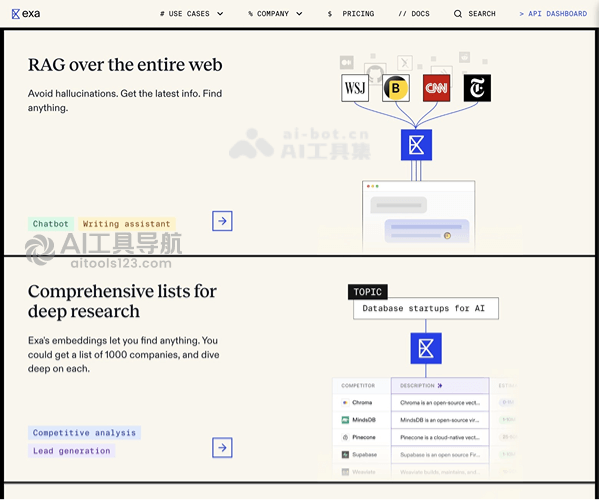Select the Lead generation tag
The image size is (600, 500).
click(x=72, y=451)
